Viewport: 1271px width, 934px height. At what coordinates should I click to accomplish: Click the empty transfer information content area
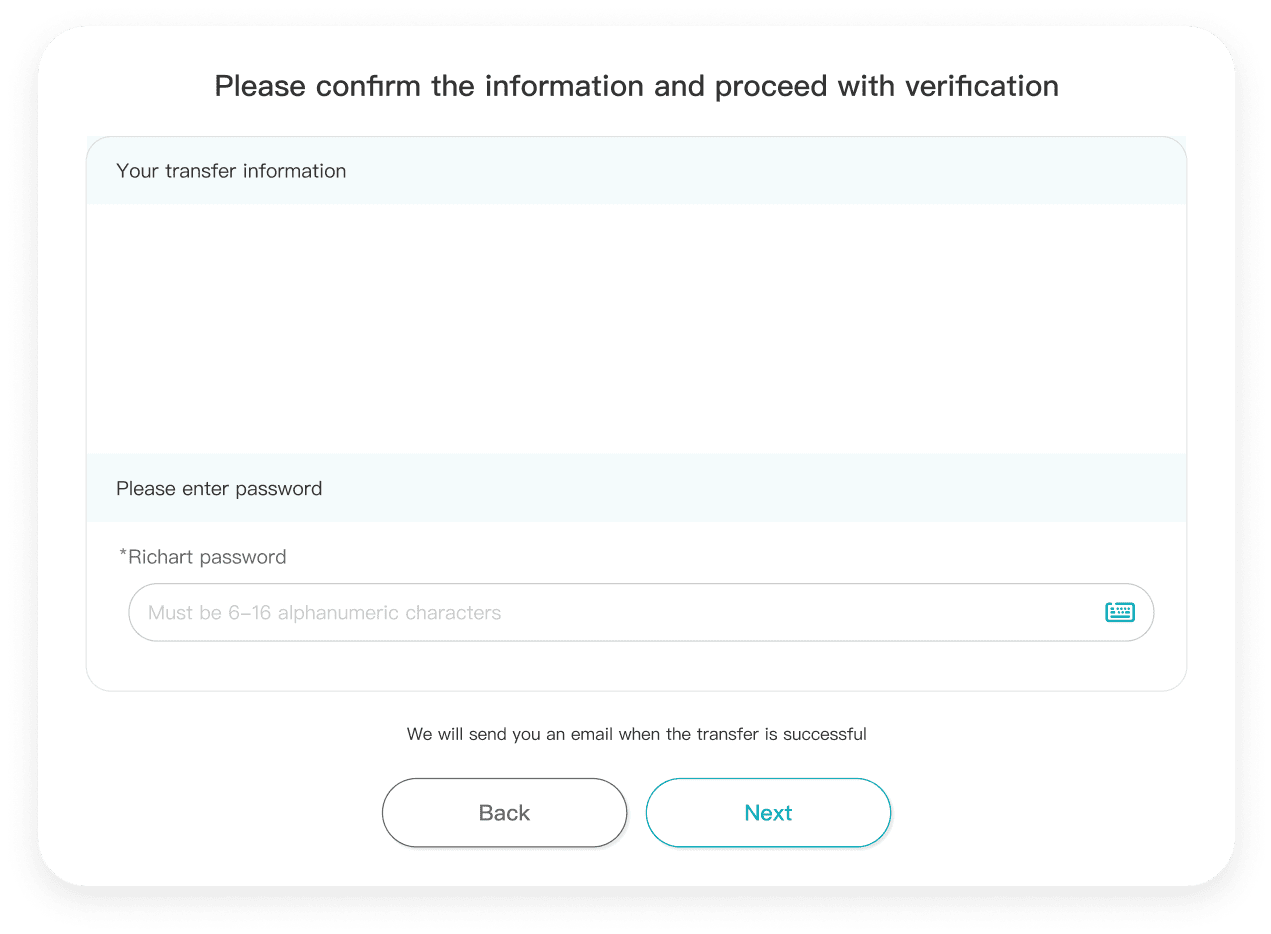(x=636, y=329)
